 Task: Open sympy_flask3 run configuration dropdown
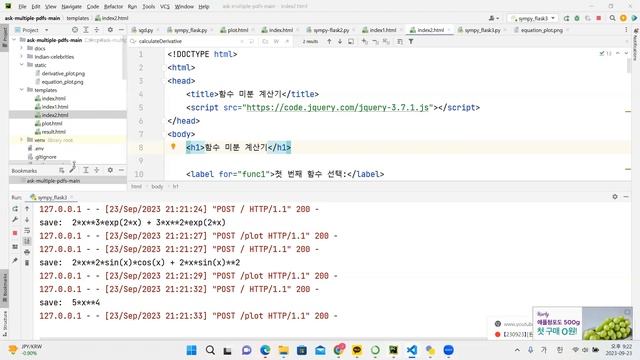(x=533, y=18)
